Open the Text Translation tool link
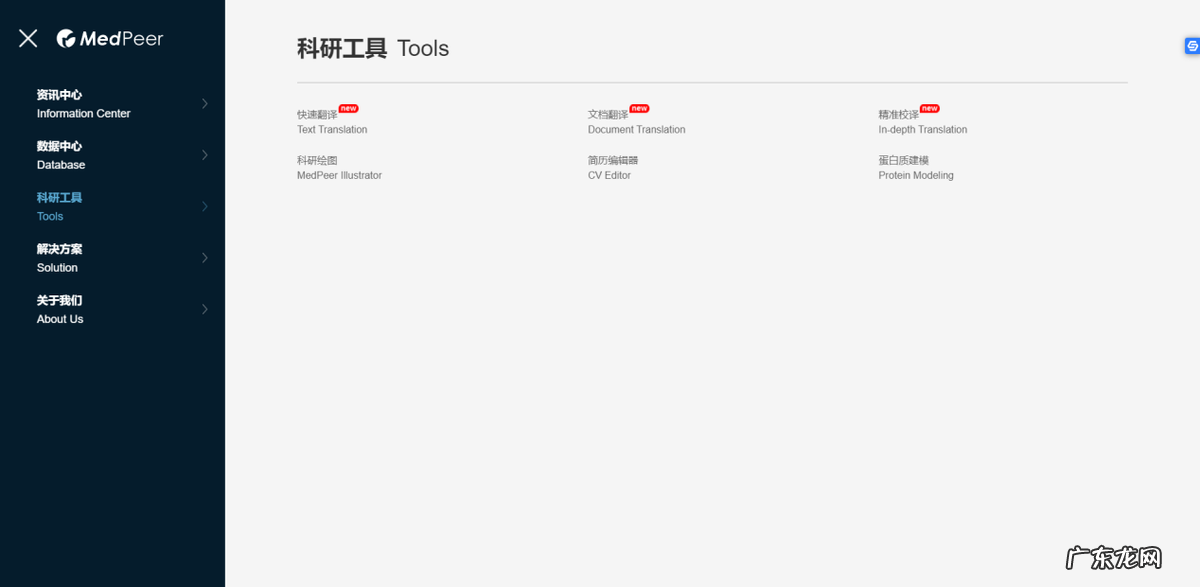 (x=332, y=122)
